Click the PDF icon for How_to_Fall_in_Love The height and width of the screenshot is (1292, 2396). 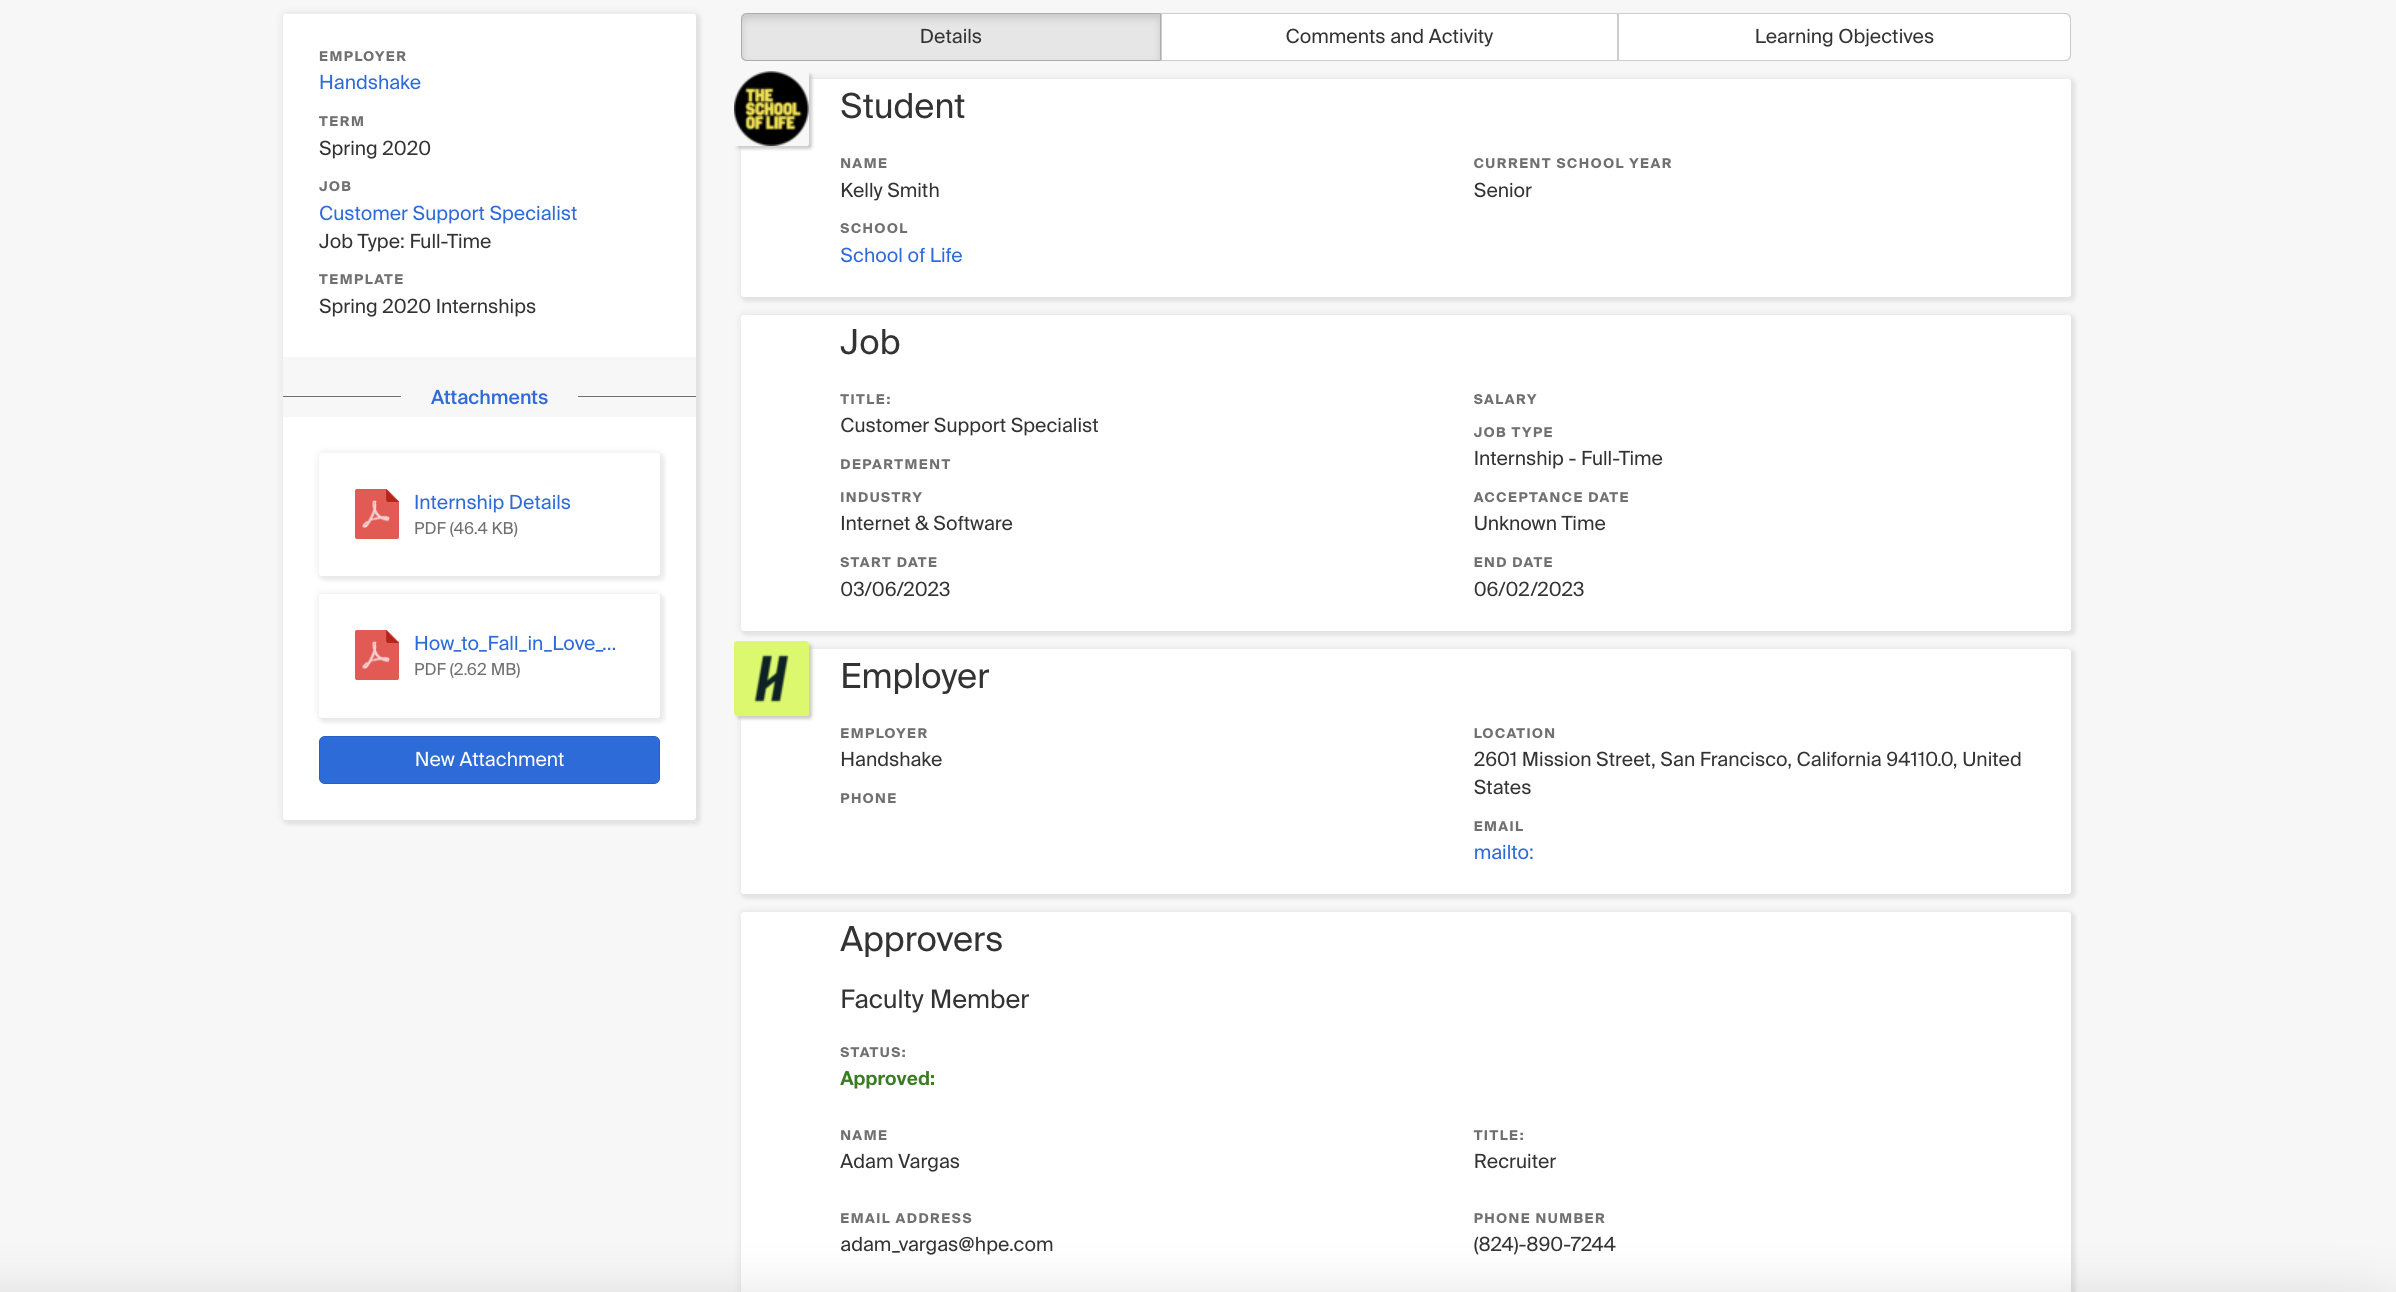click(x=377, y=655)
